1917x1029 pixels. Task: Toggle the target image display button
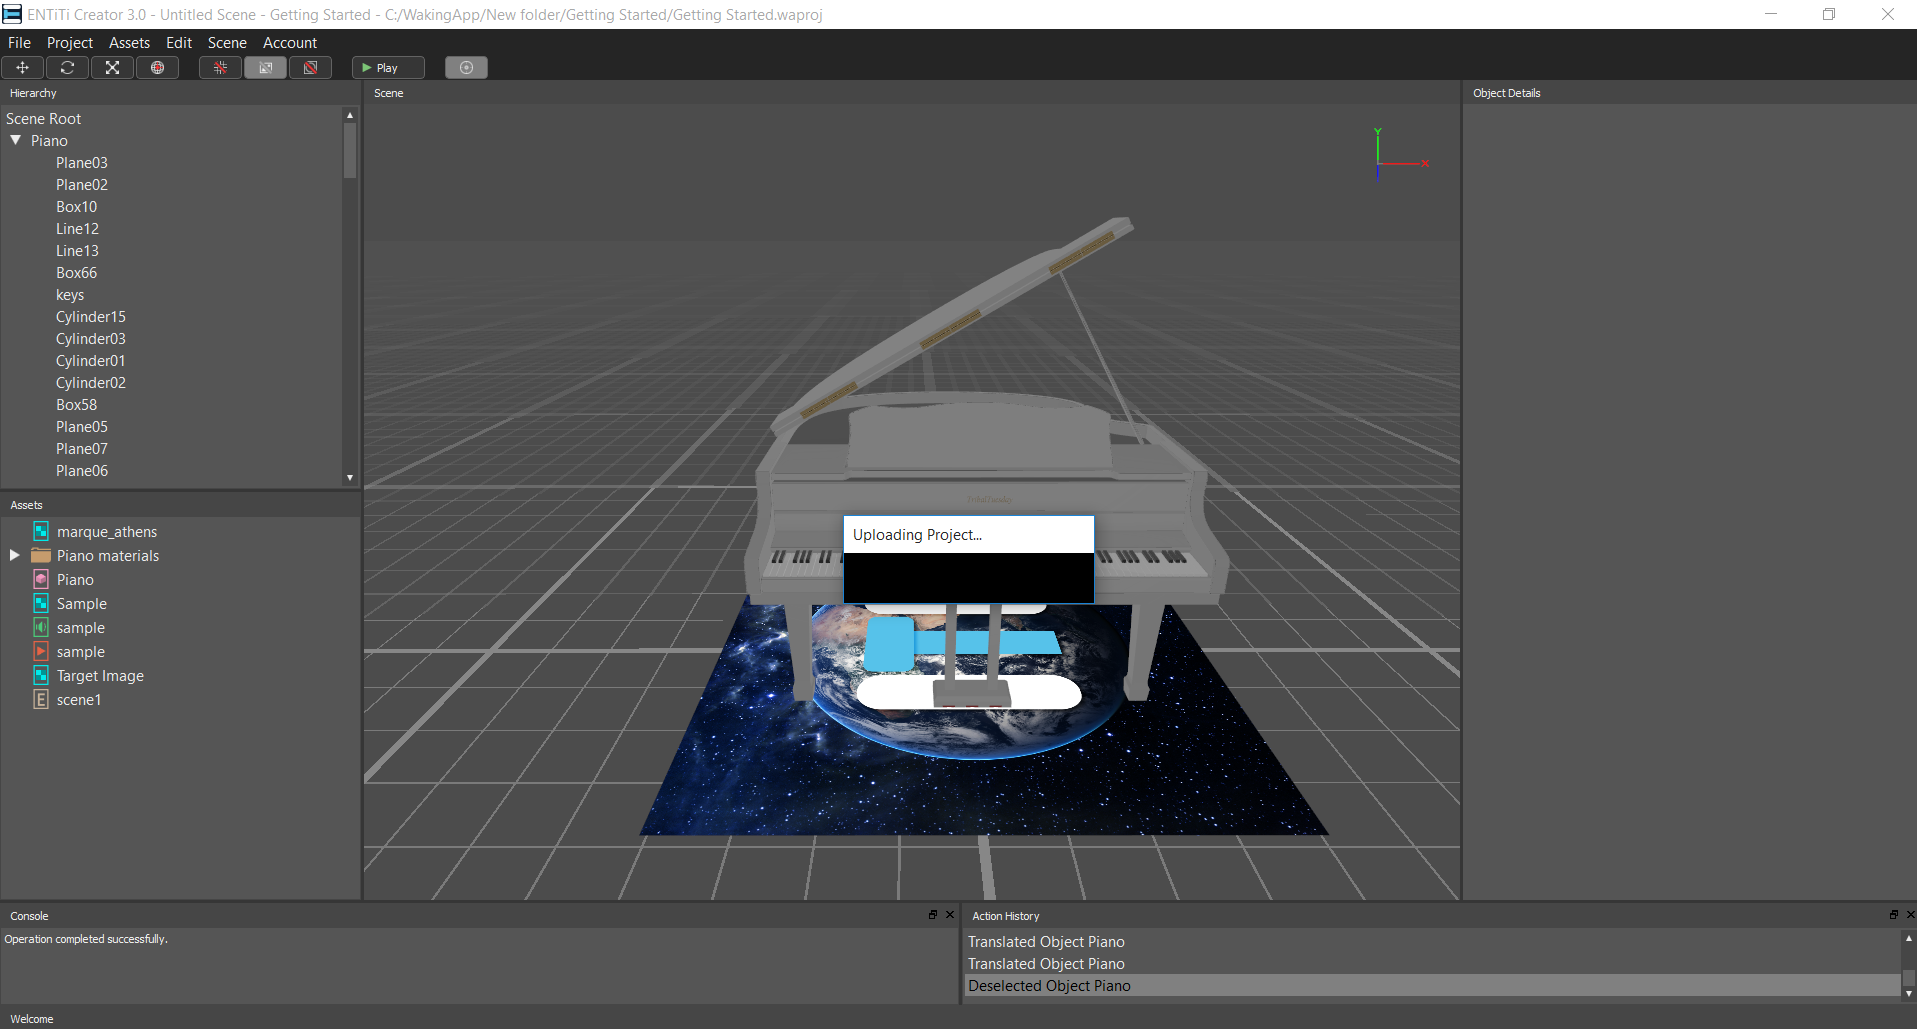pos(265,67)
